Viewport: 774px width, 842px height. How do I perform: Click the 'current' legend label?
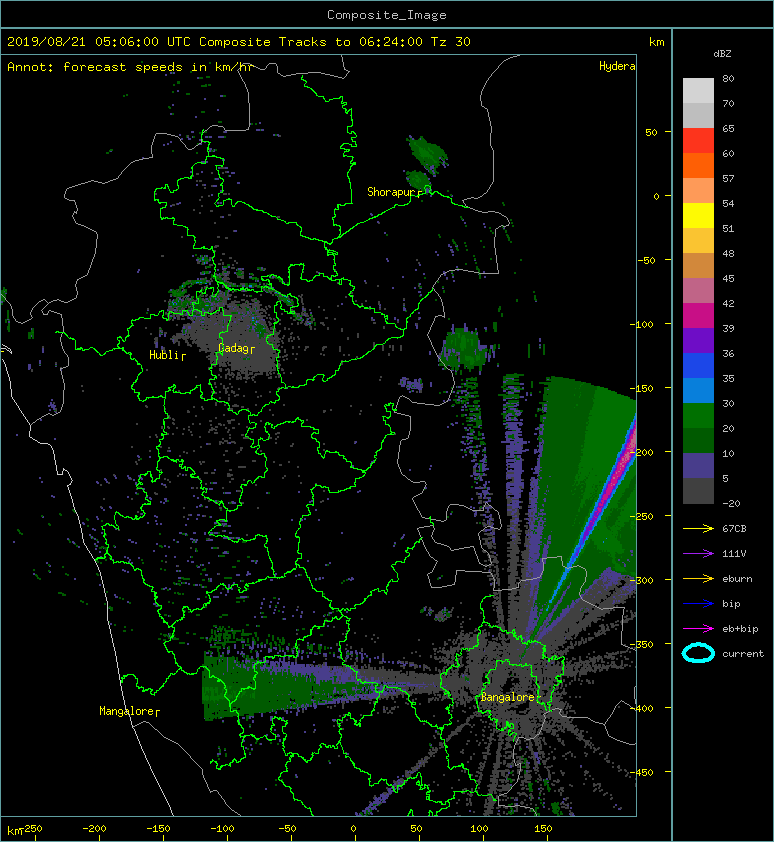pyautogui.click(x=743, y=654)
